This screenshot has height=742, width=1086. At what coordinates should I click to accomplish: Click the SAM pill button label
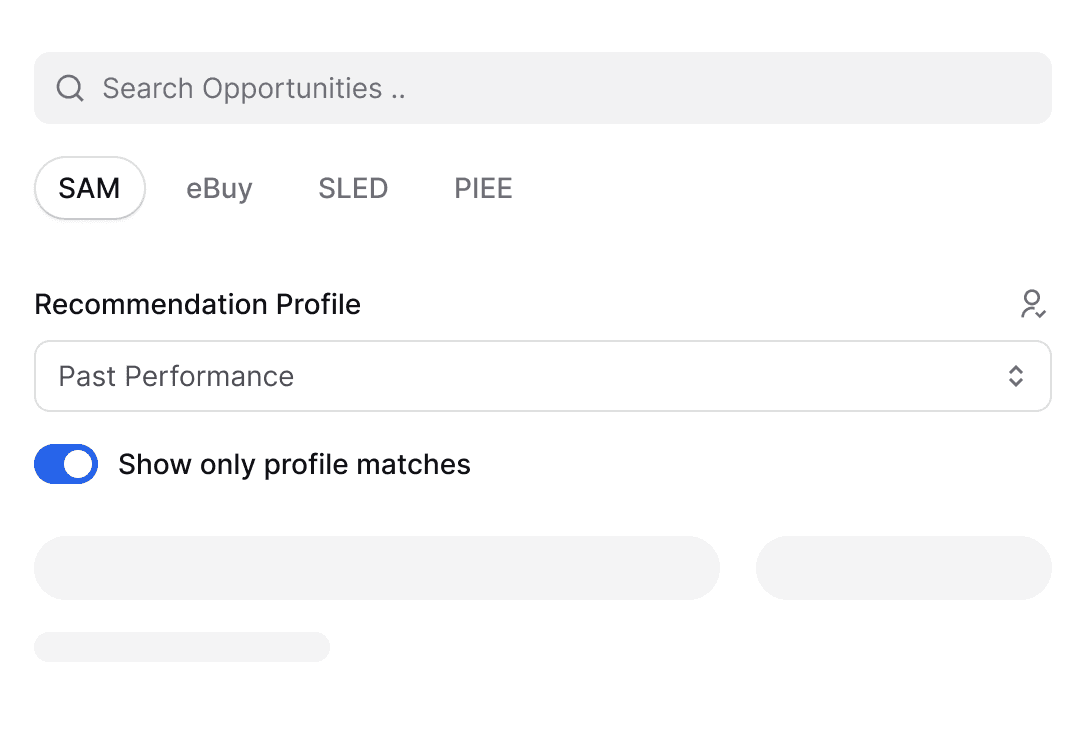click(89, 188)
